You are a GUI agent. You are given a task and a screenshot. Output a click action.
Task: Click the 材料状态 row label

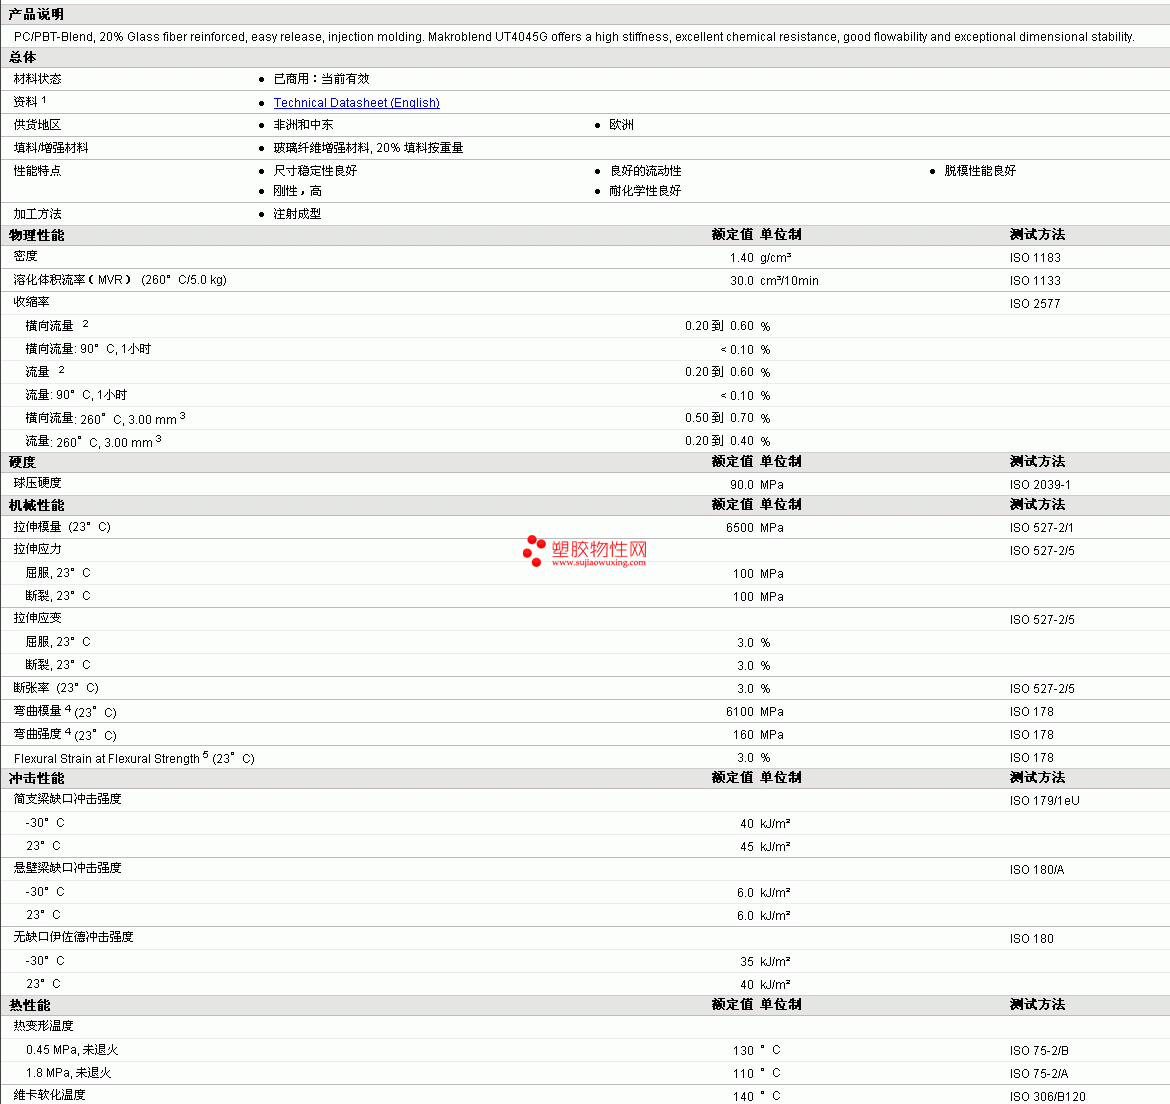pos(37,78)
